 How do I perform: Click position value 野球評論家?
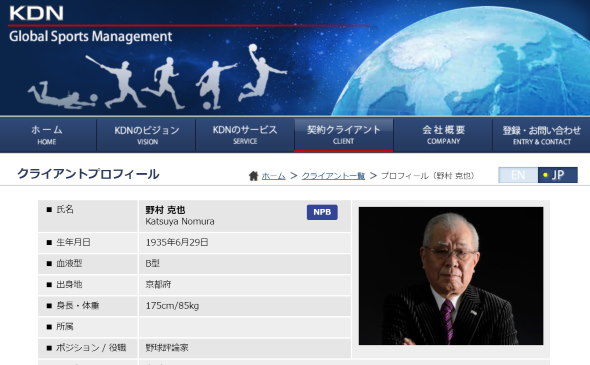click(167, 348)
